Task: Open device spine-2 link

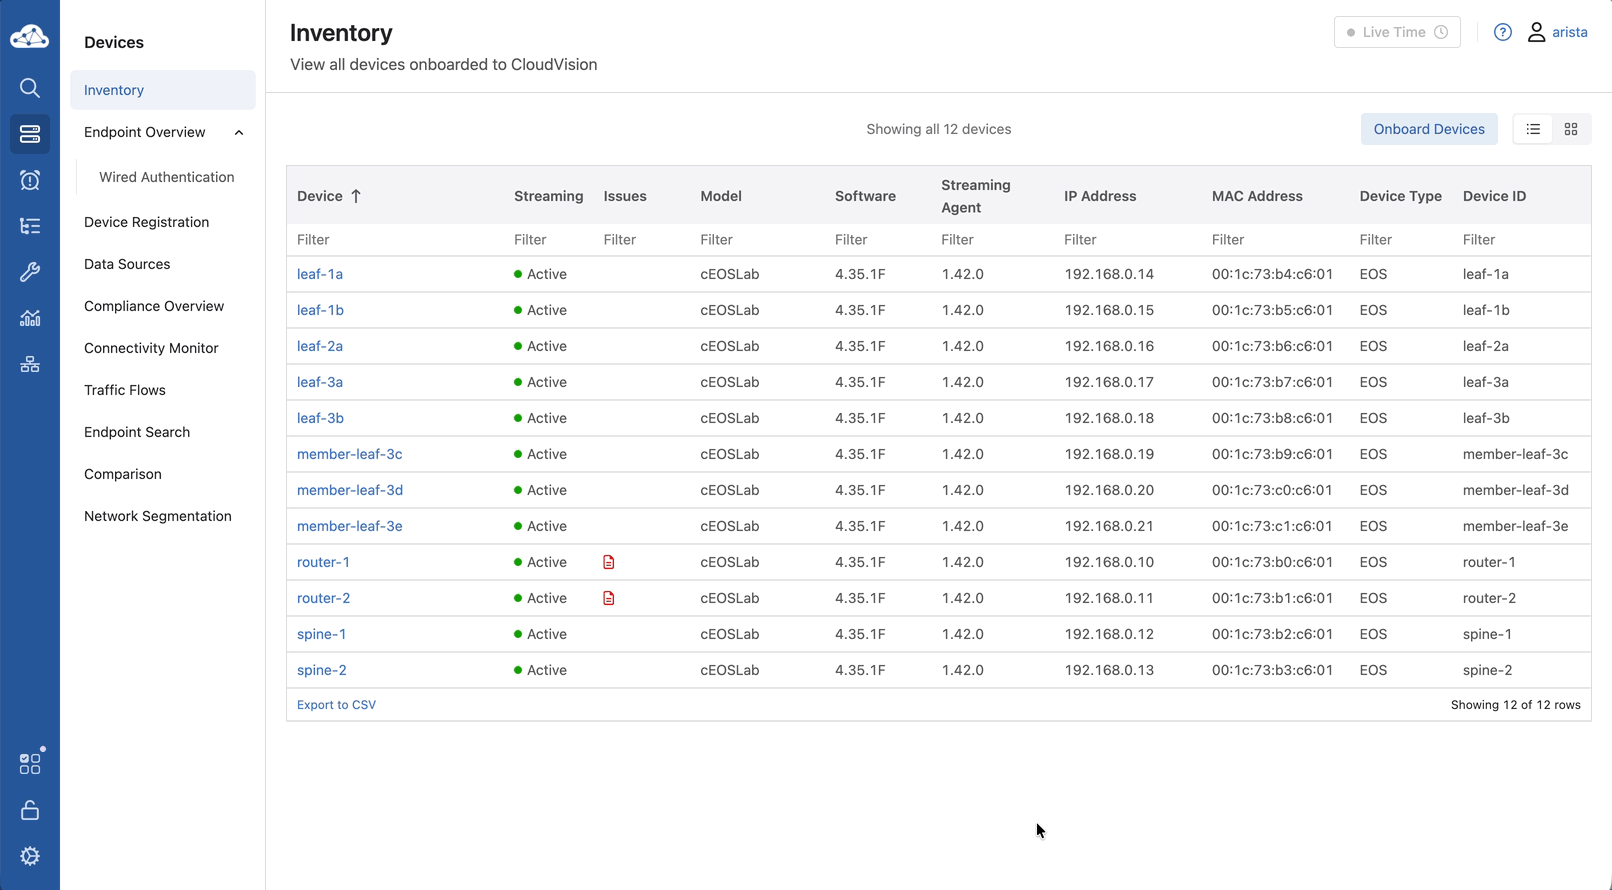Action: pos(322,670)
